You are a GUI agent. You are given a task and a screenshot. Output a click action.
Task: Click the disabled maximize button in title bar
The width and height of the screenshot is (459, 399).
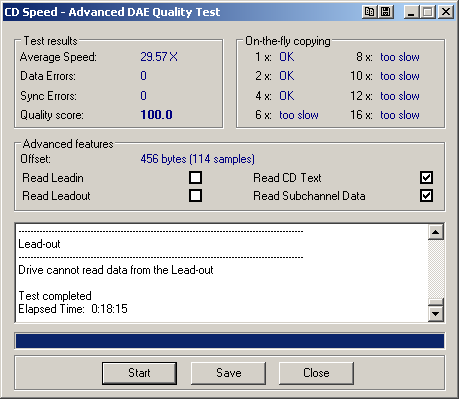(x=428, y=12)
